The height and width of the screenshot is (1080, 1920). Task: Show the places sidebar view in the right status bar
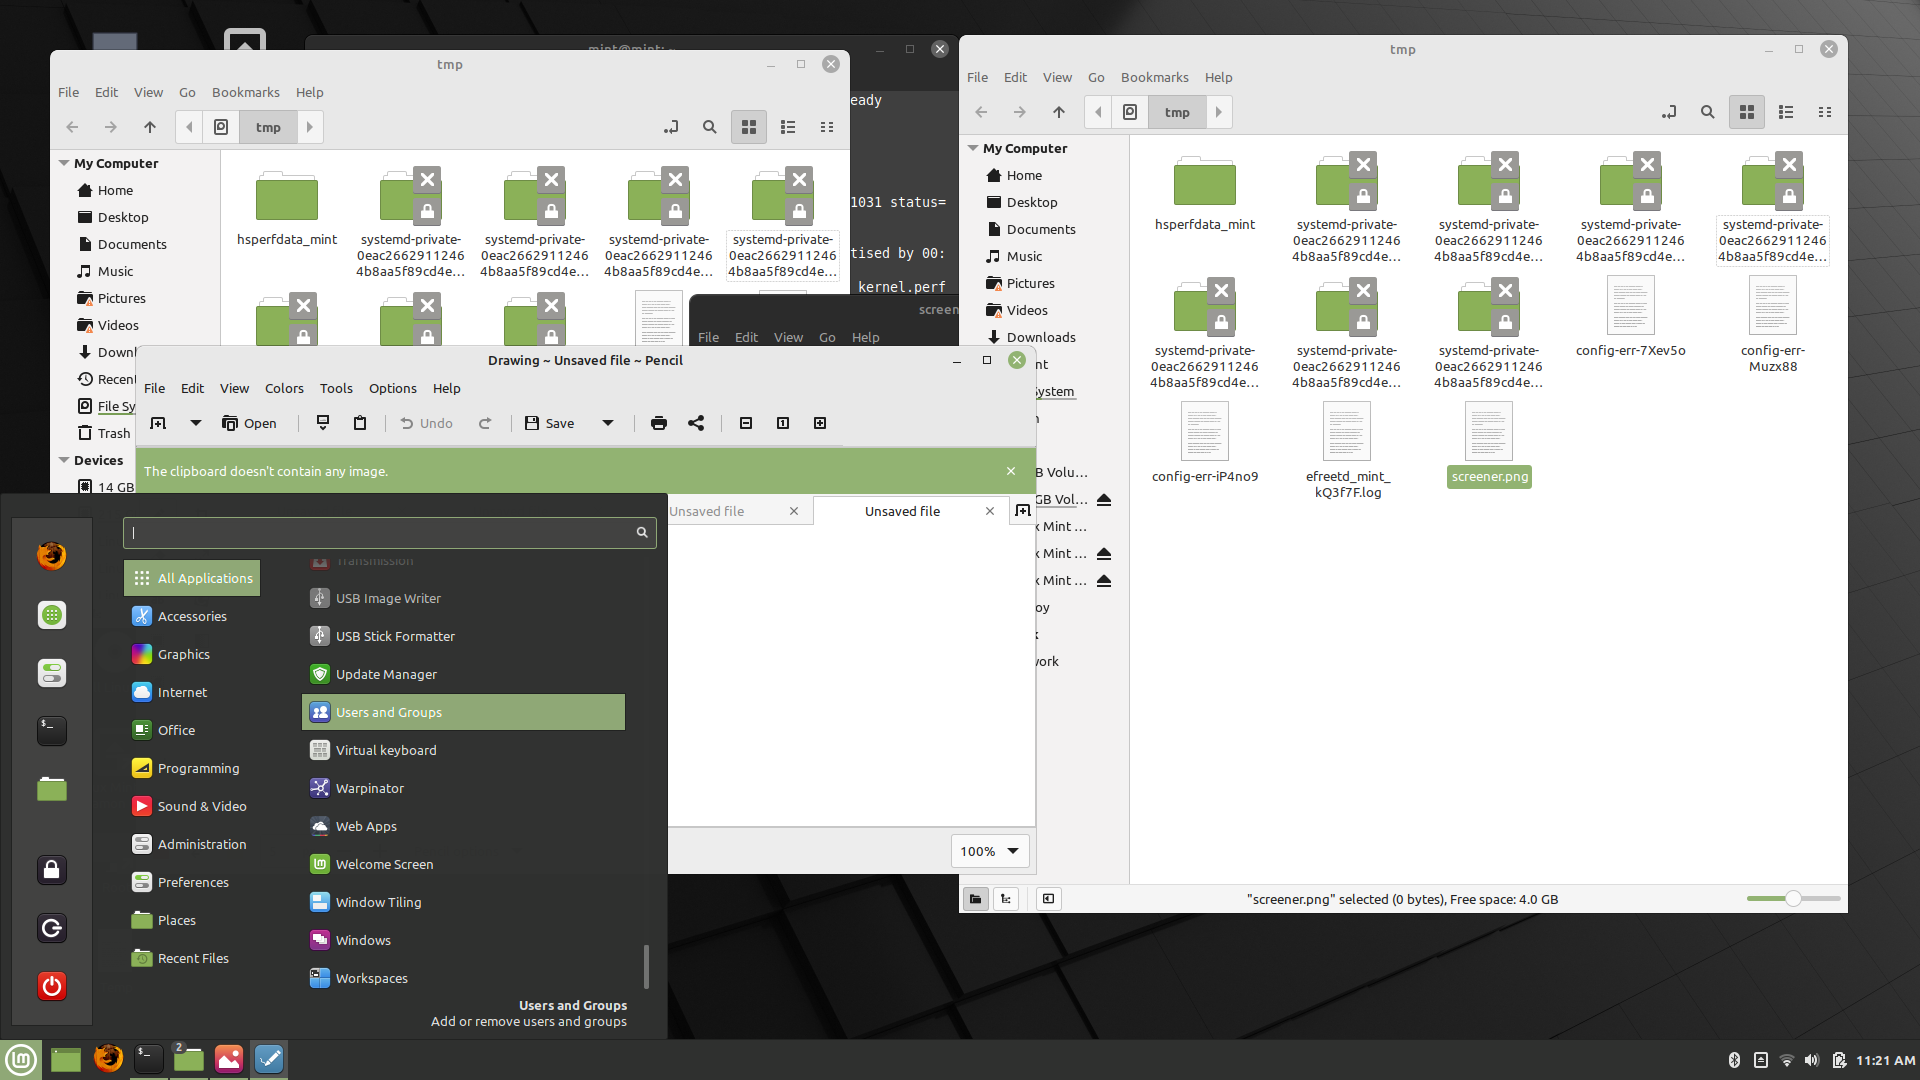[x=975, y=899]
